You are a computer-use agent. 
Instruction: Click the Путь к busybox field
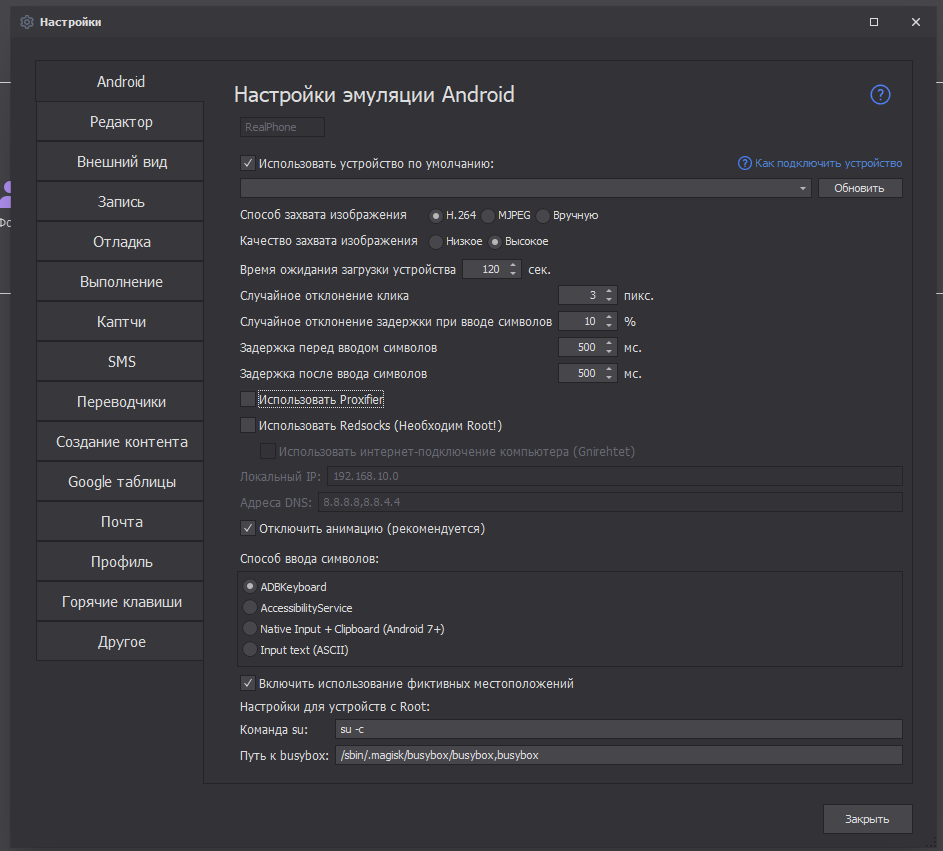618,755
